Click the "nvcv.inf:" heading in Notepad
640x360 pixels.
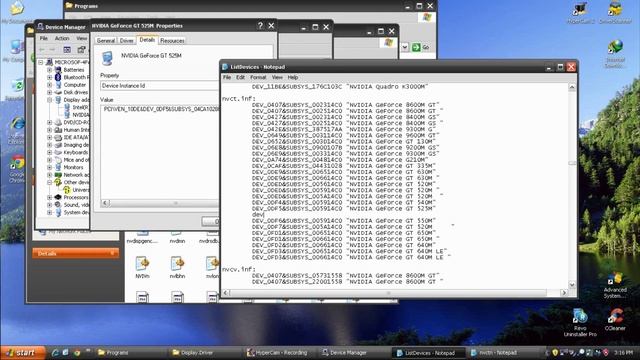click(239, 269)
